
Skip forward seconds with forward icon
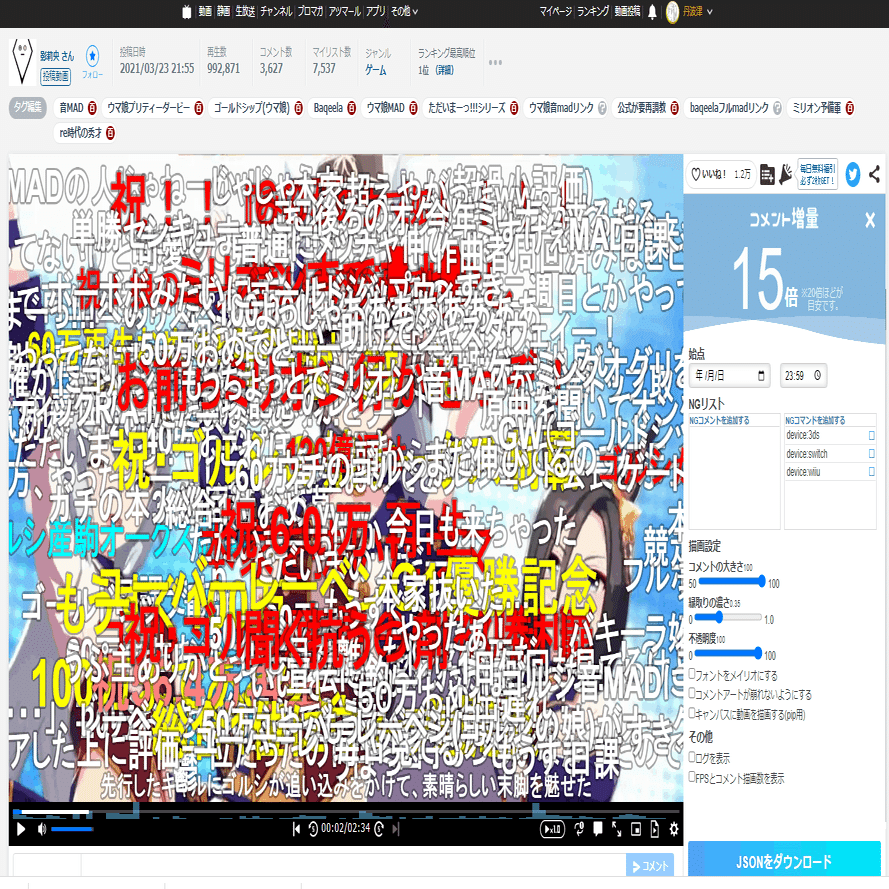379,829
